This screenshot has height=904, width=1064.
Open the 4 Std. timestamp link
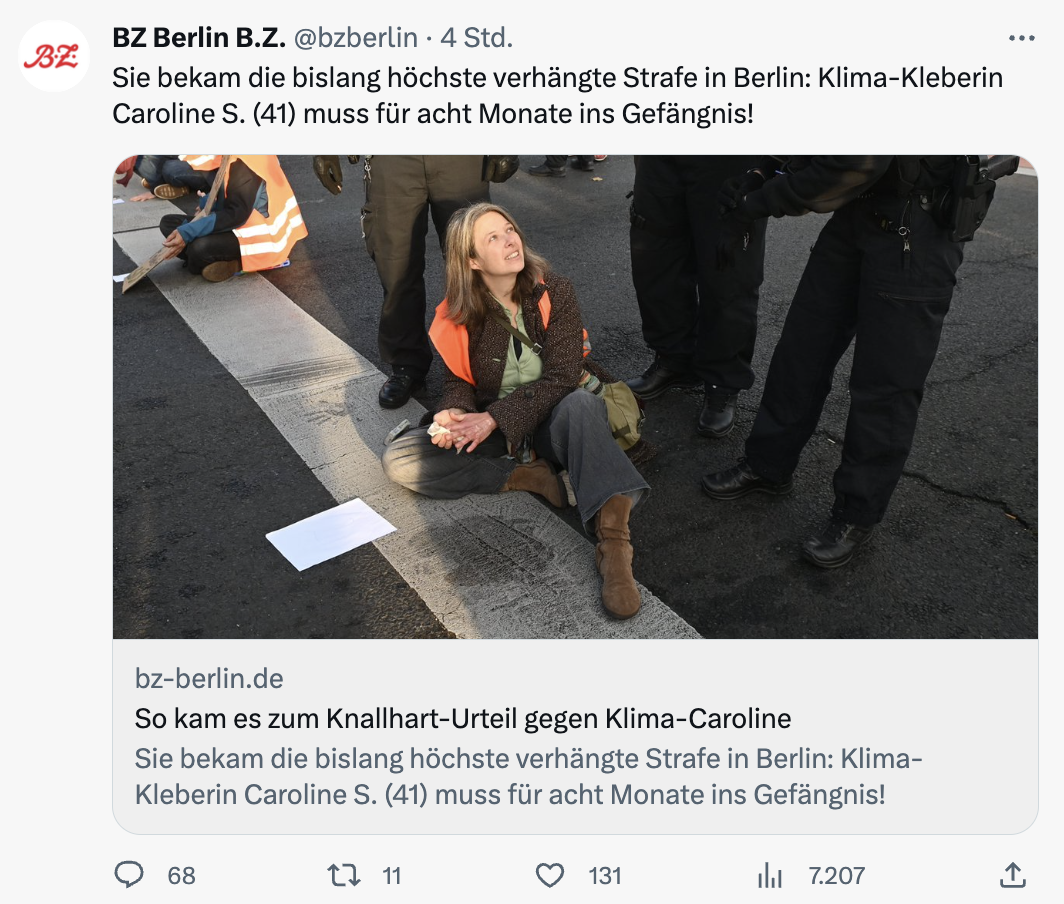coord(476,38)
